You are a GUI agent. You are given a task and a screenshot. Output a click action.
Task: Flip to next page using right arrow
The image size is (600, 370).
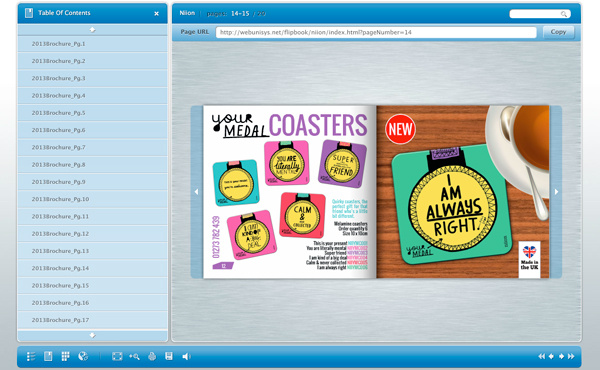point(556,192)
